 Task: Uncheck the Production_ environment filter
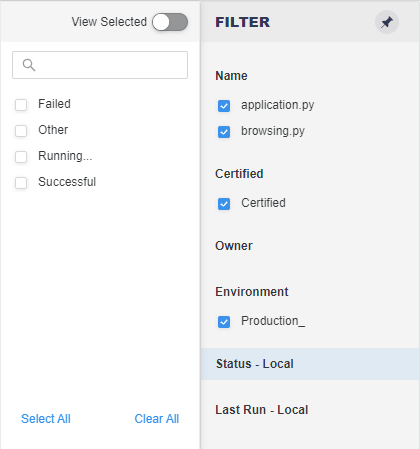[224, 322]
